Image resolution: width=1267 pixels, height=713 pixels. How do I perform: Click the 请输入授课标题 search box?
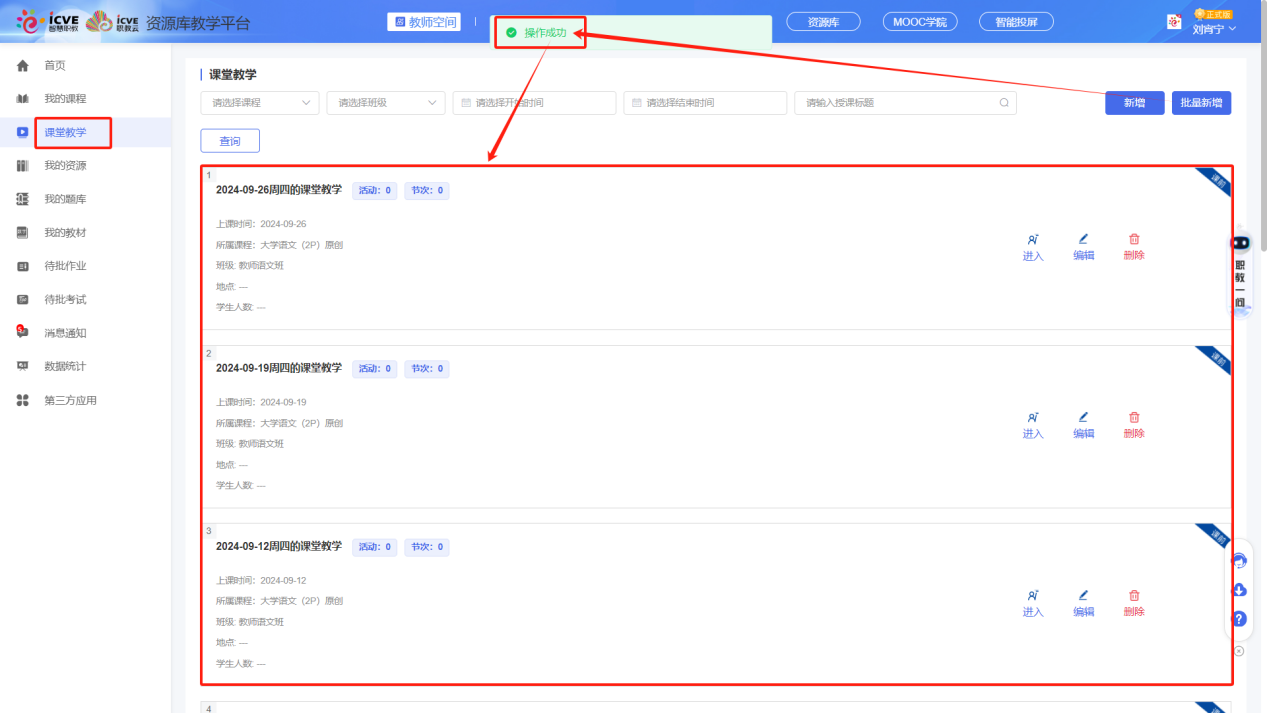click(x=900, y=103)
